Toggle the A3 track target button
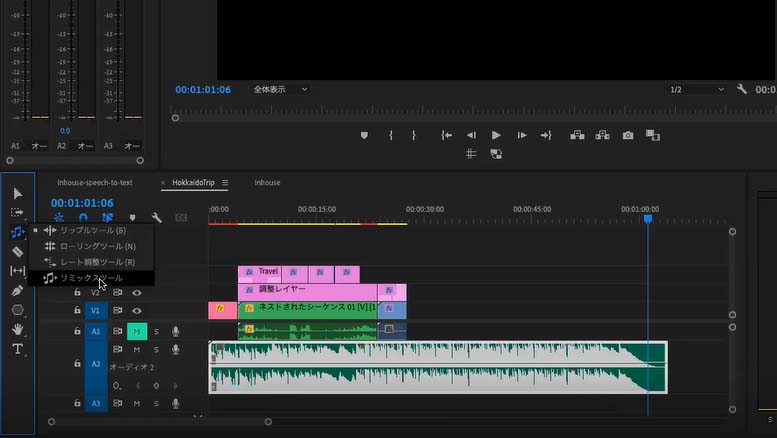The width and height of the screenshot is (777, 438). [x=96, y=403]
